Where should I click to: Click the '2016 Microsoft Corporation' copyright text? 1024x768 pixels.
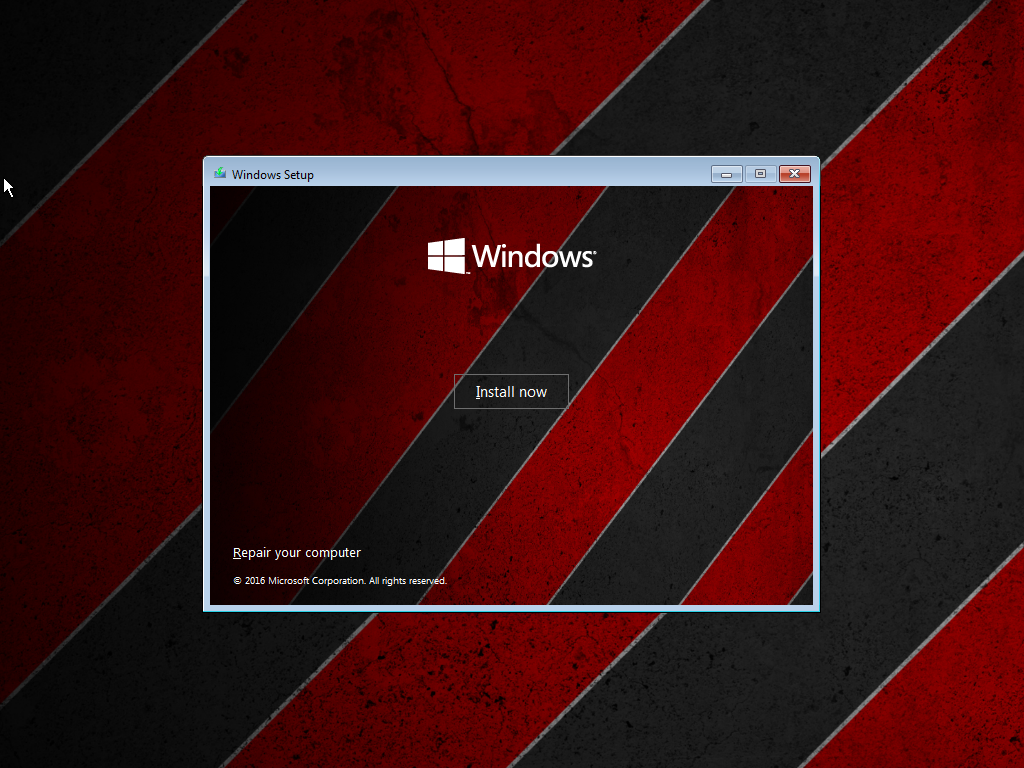[340, 581]
